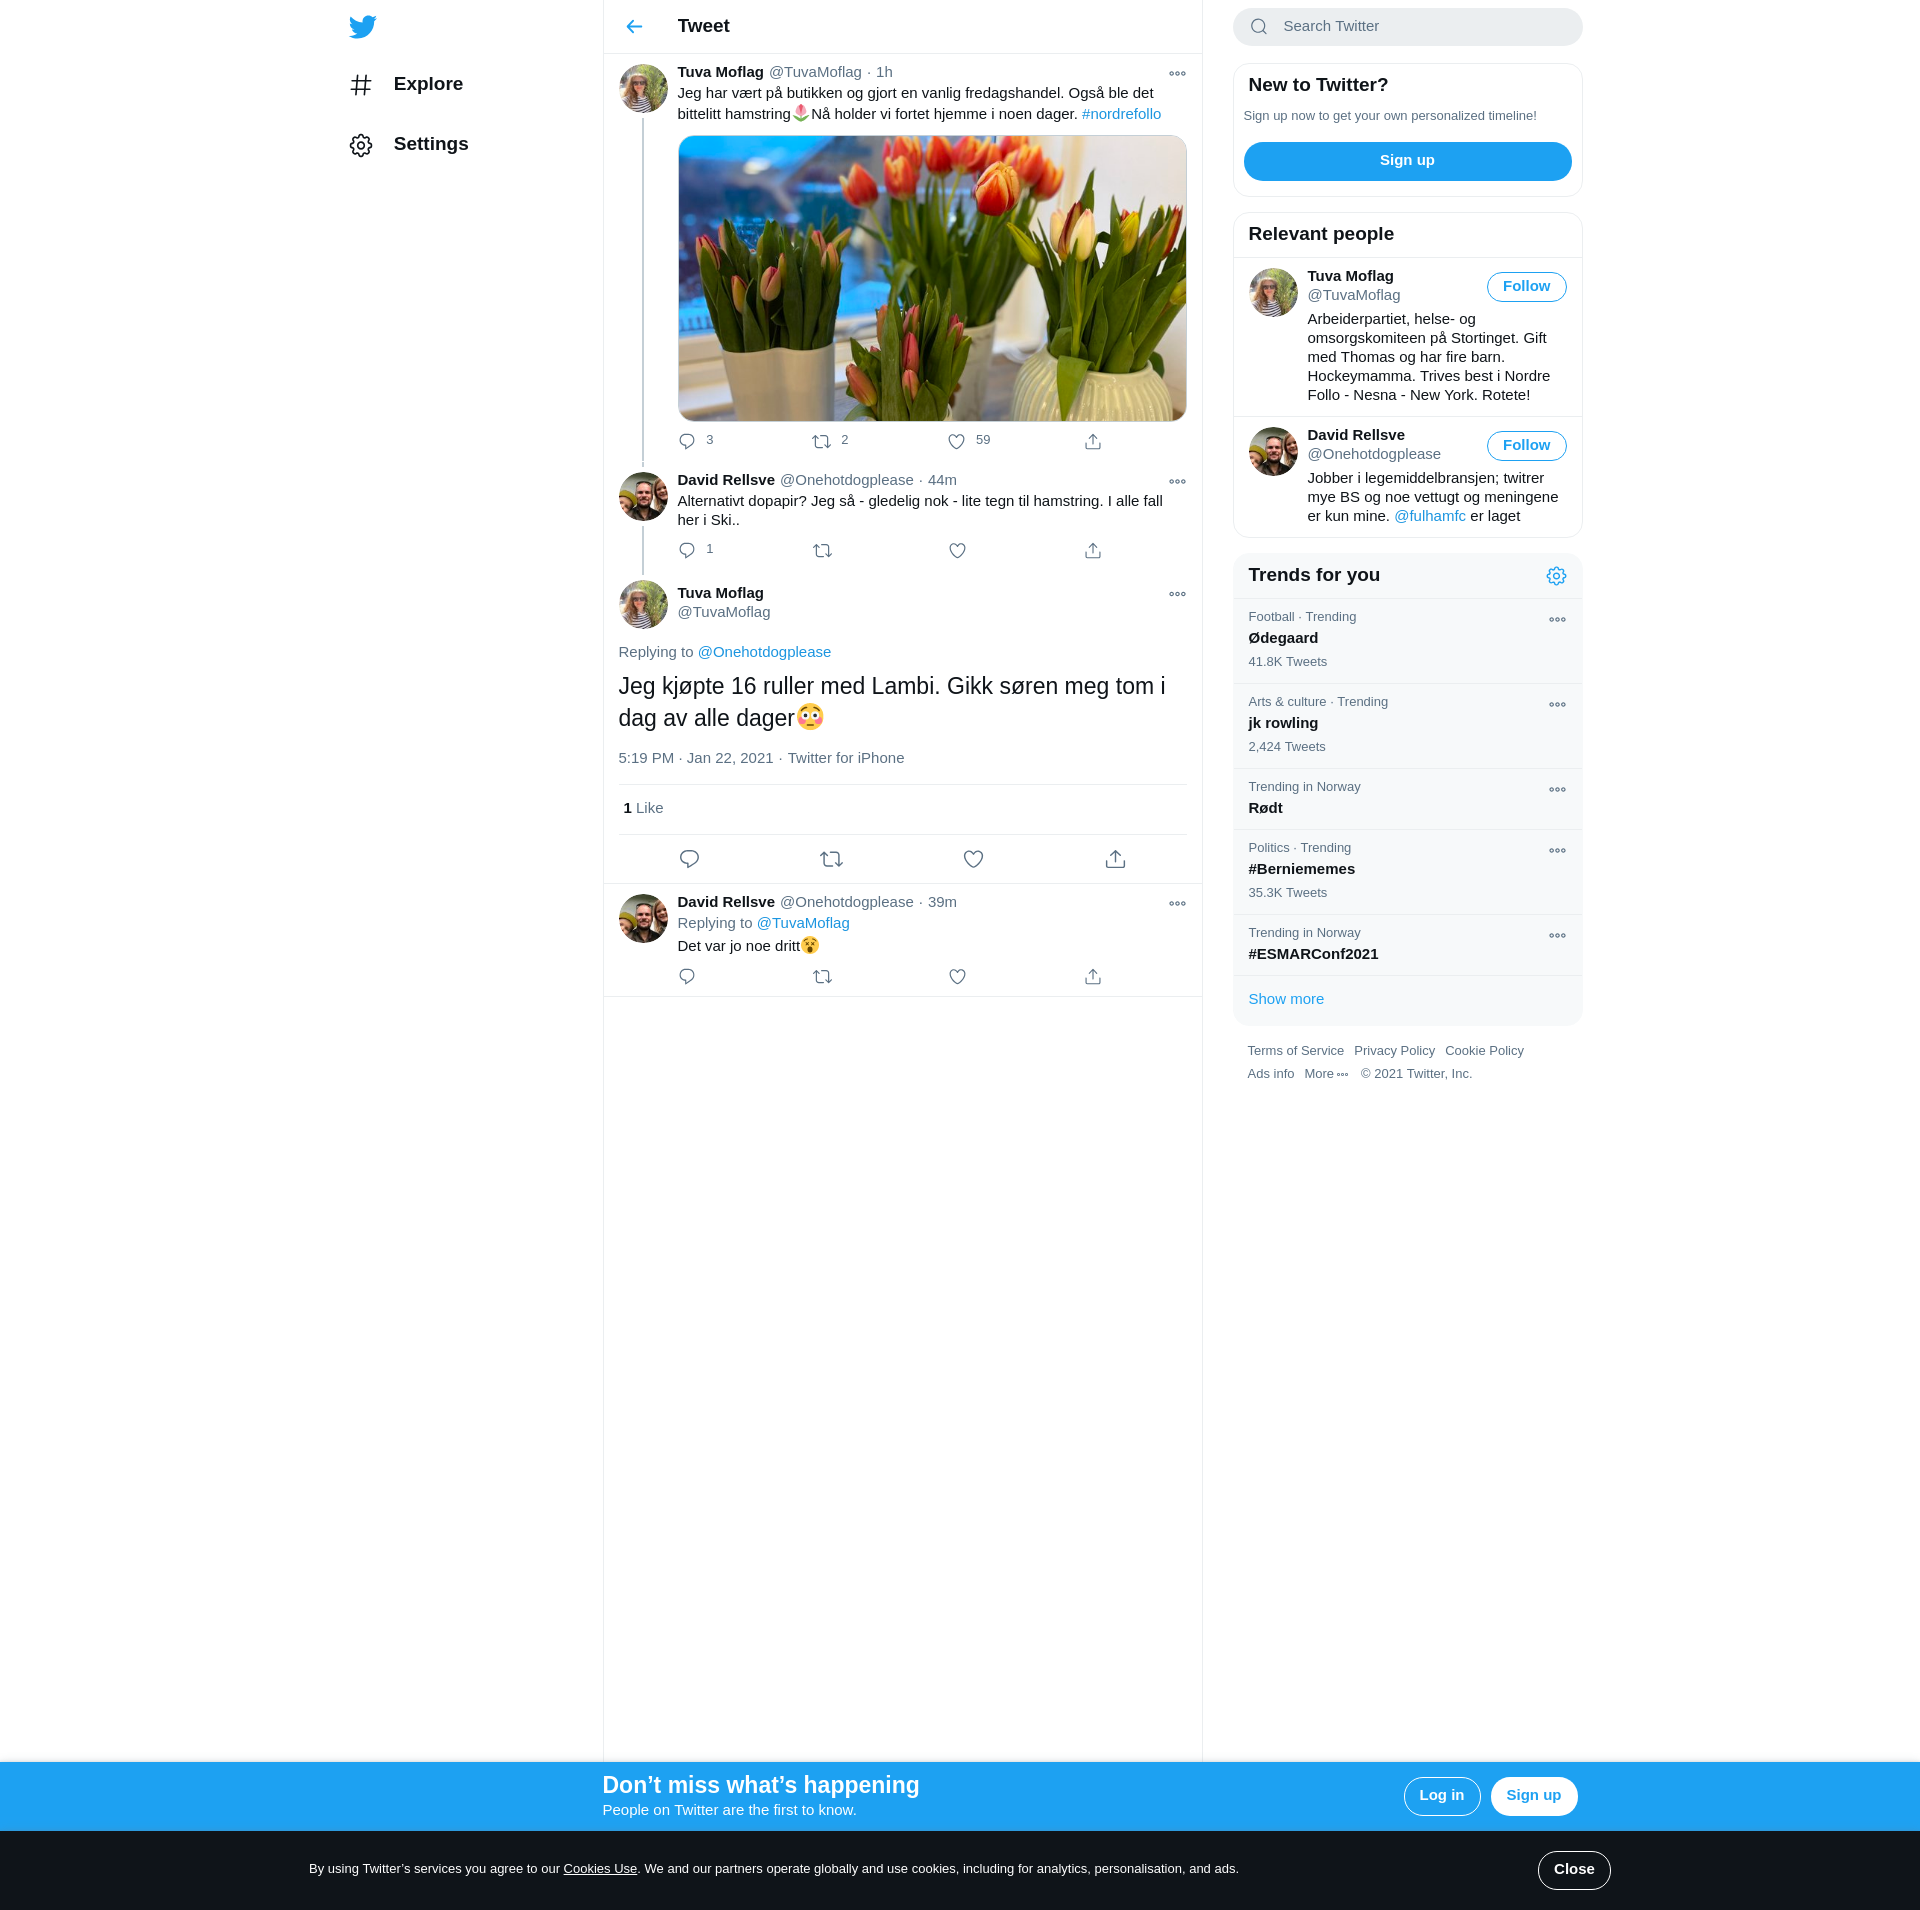The width and height of the screenshot is (1920, 1910).
Task: Share the main Lambi tweet
Action: pyautogui.click(x=1115, y=859)
